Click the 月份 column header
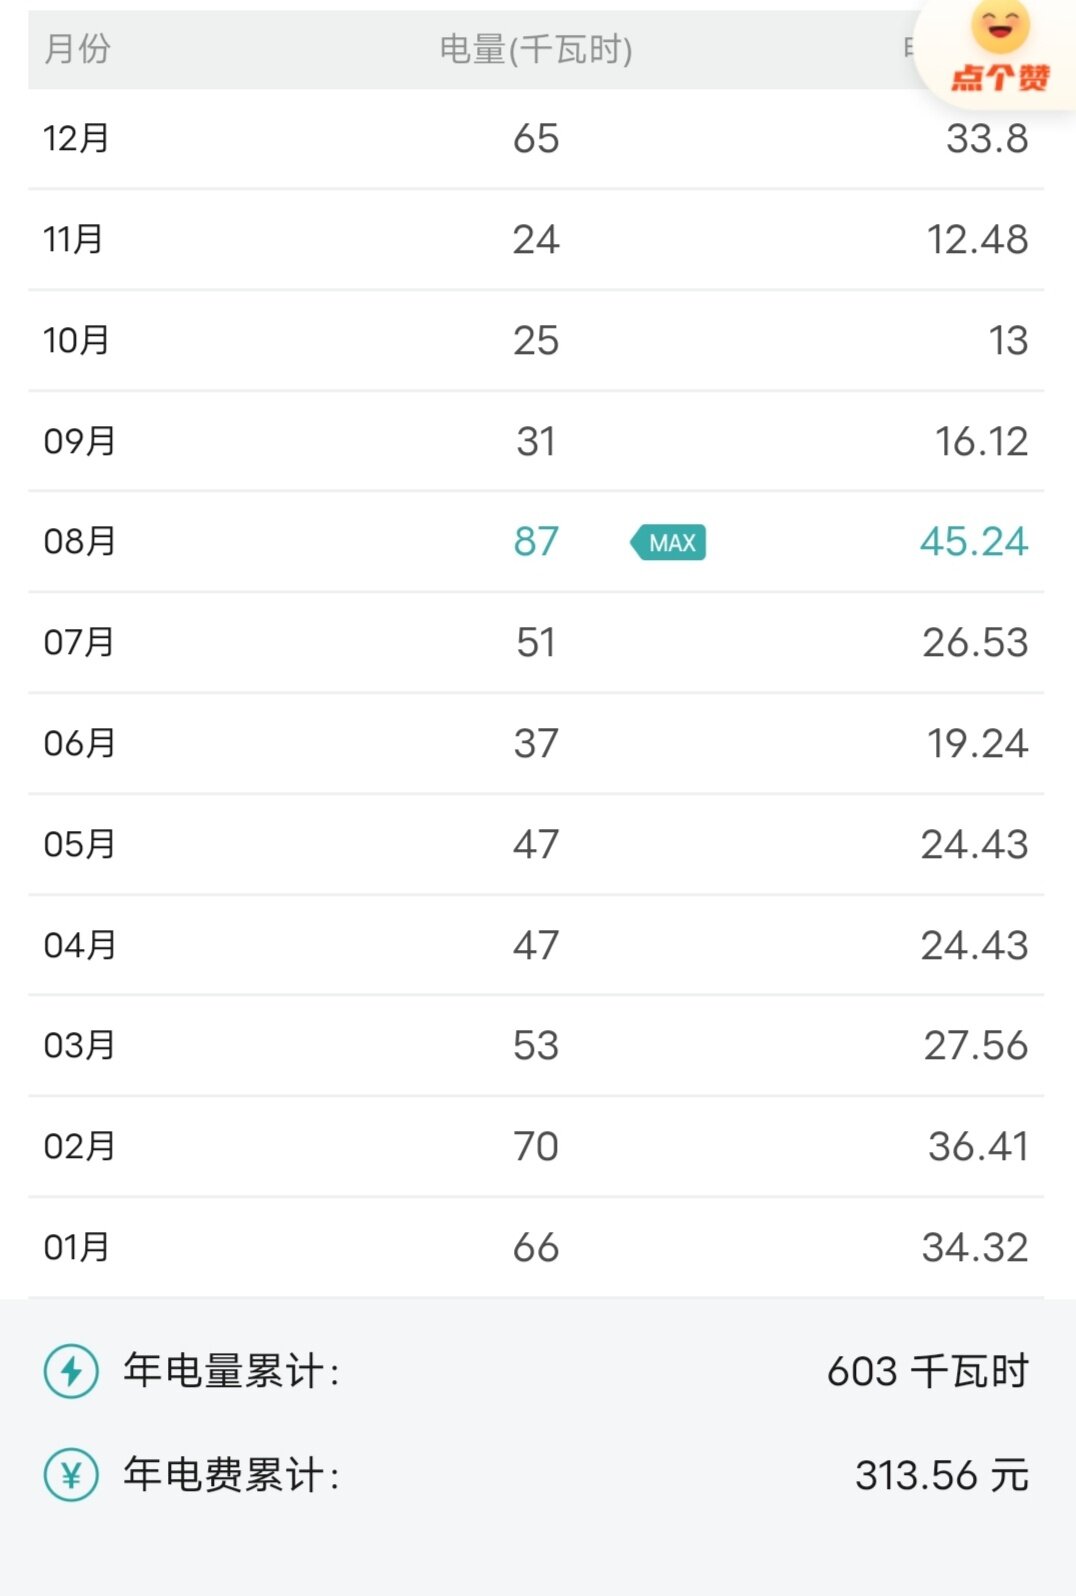The image size is (1076, 1596). tap(77, 49)
